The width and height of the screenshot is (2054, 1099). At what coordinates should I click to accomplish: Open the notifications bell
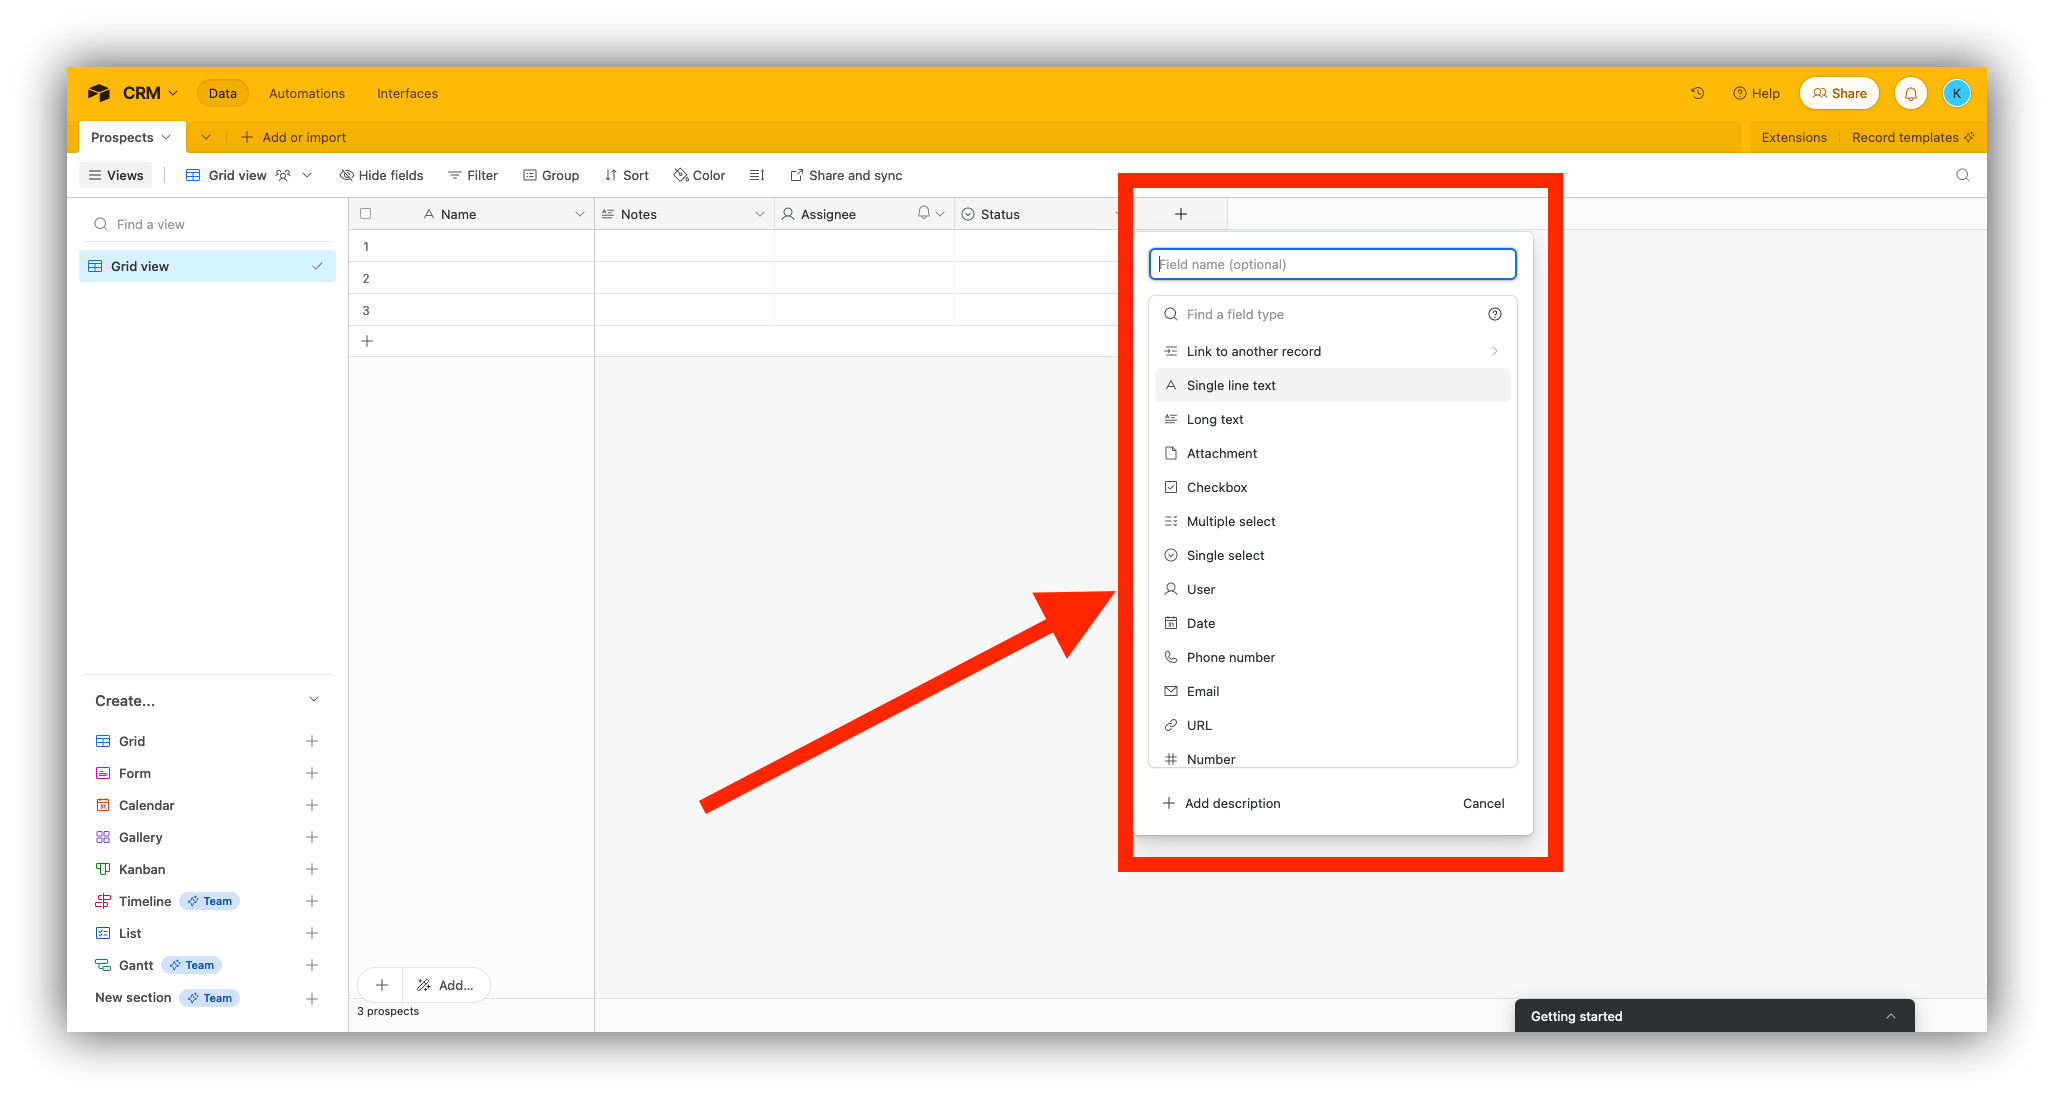point(1910,93)
